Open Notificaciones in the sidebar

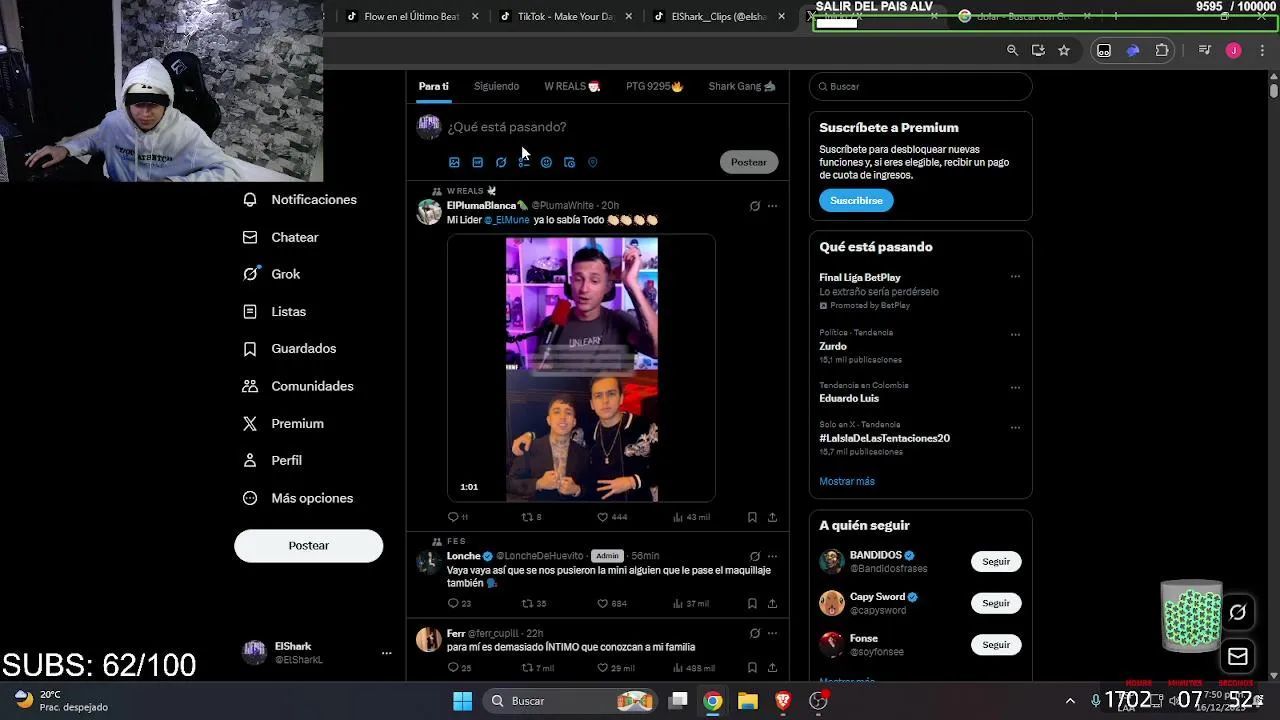[x=300, y=200]
